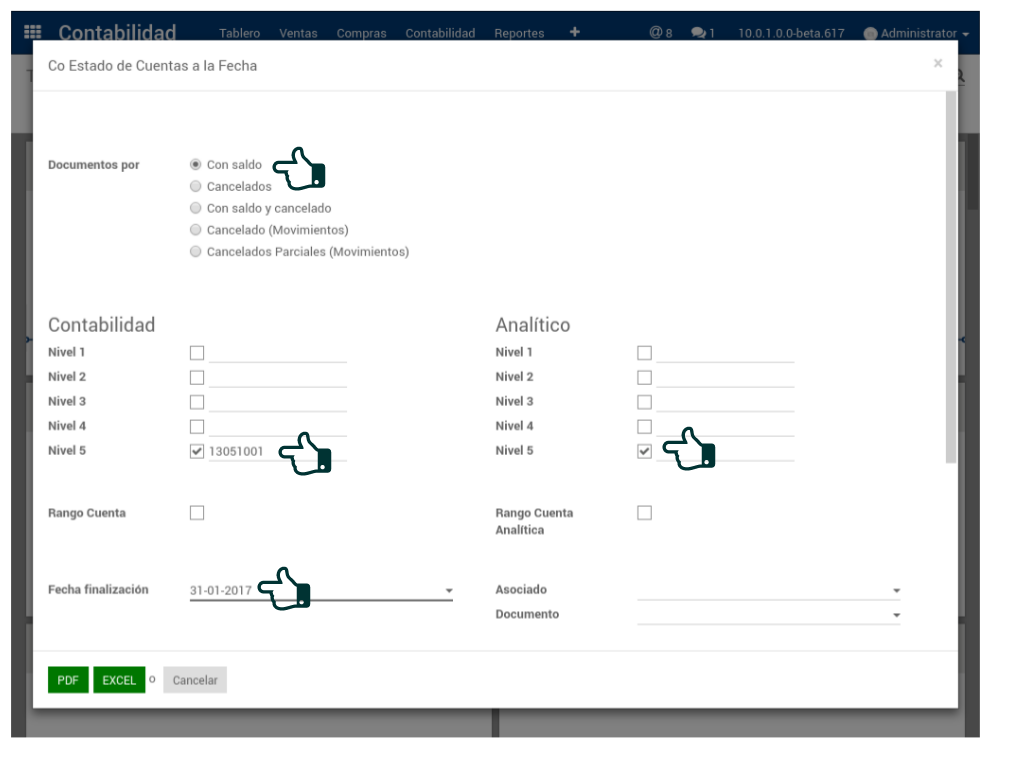The image size is (1023, 767).
Task: Open the Reportes menu
Action: (519, 33)
